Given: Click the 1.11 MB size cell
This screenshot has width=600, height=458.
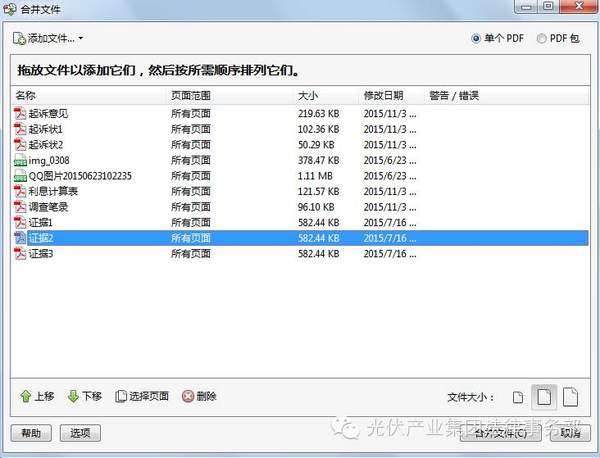Looking at the screenshot, I should coord(315,176).
